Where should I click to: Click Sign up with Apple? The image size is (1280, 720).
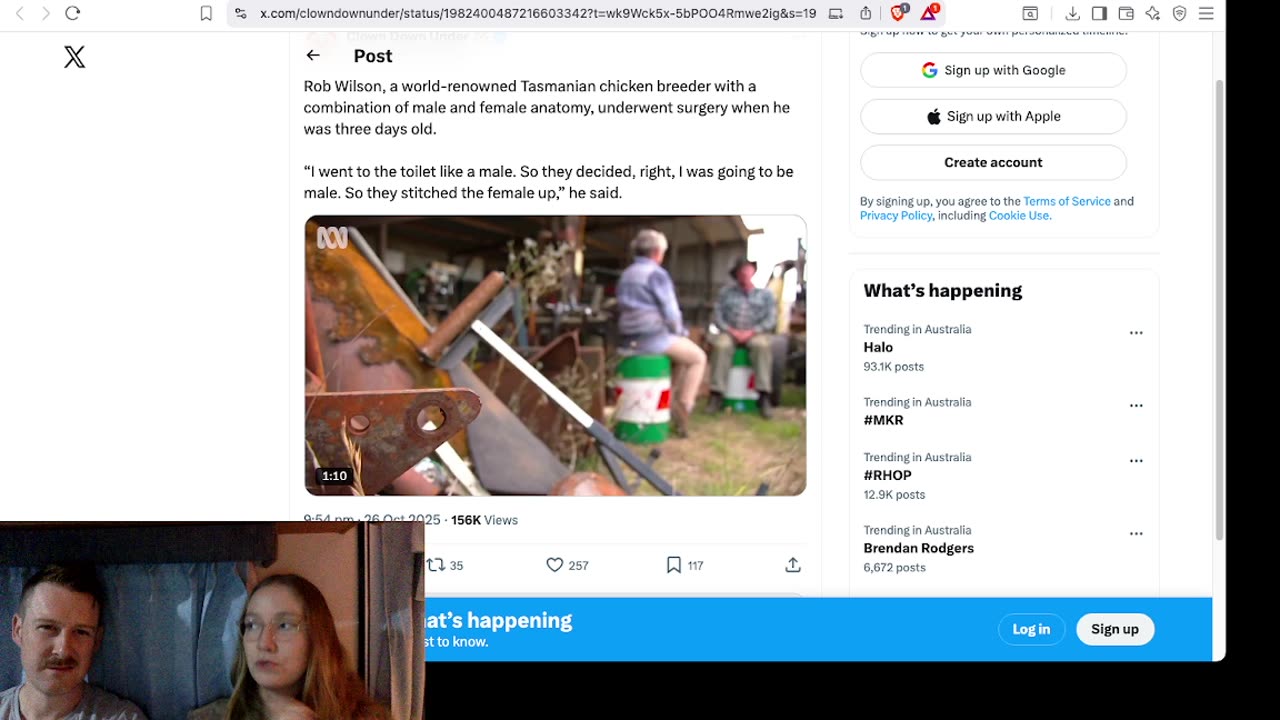click(x=993, y=116)
